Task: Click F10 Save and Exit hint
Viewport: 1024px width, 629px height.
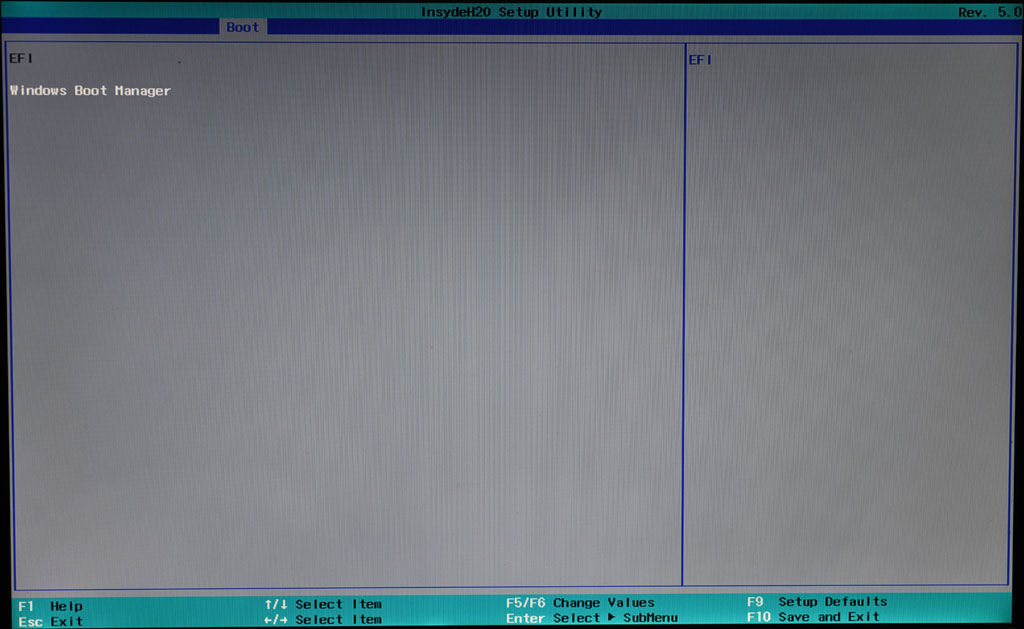Action: 813,617
